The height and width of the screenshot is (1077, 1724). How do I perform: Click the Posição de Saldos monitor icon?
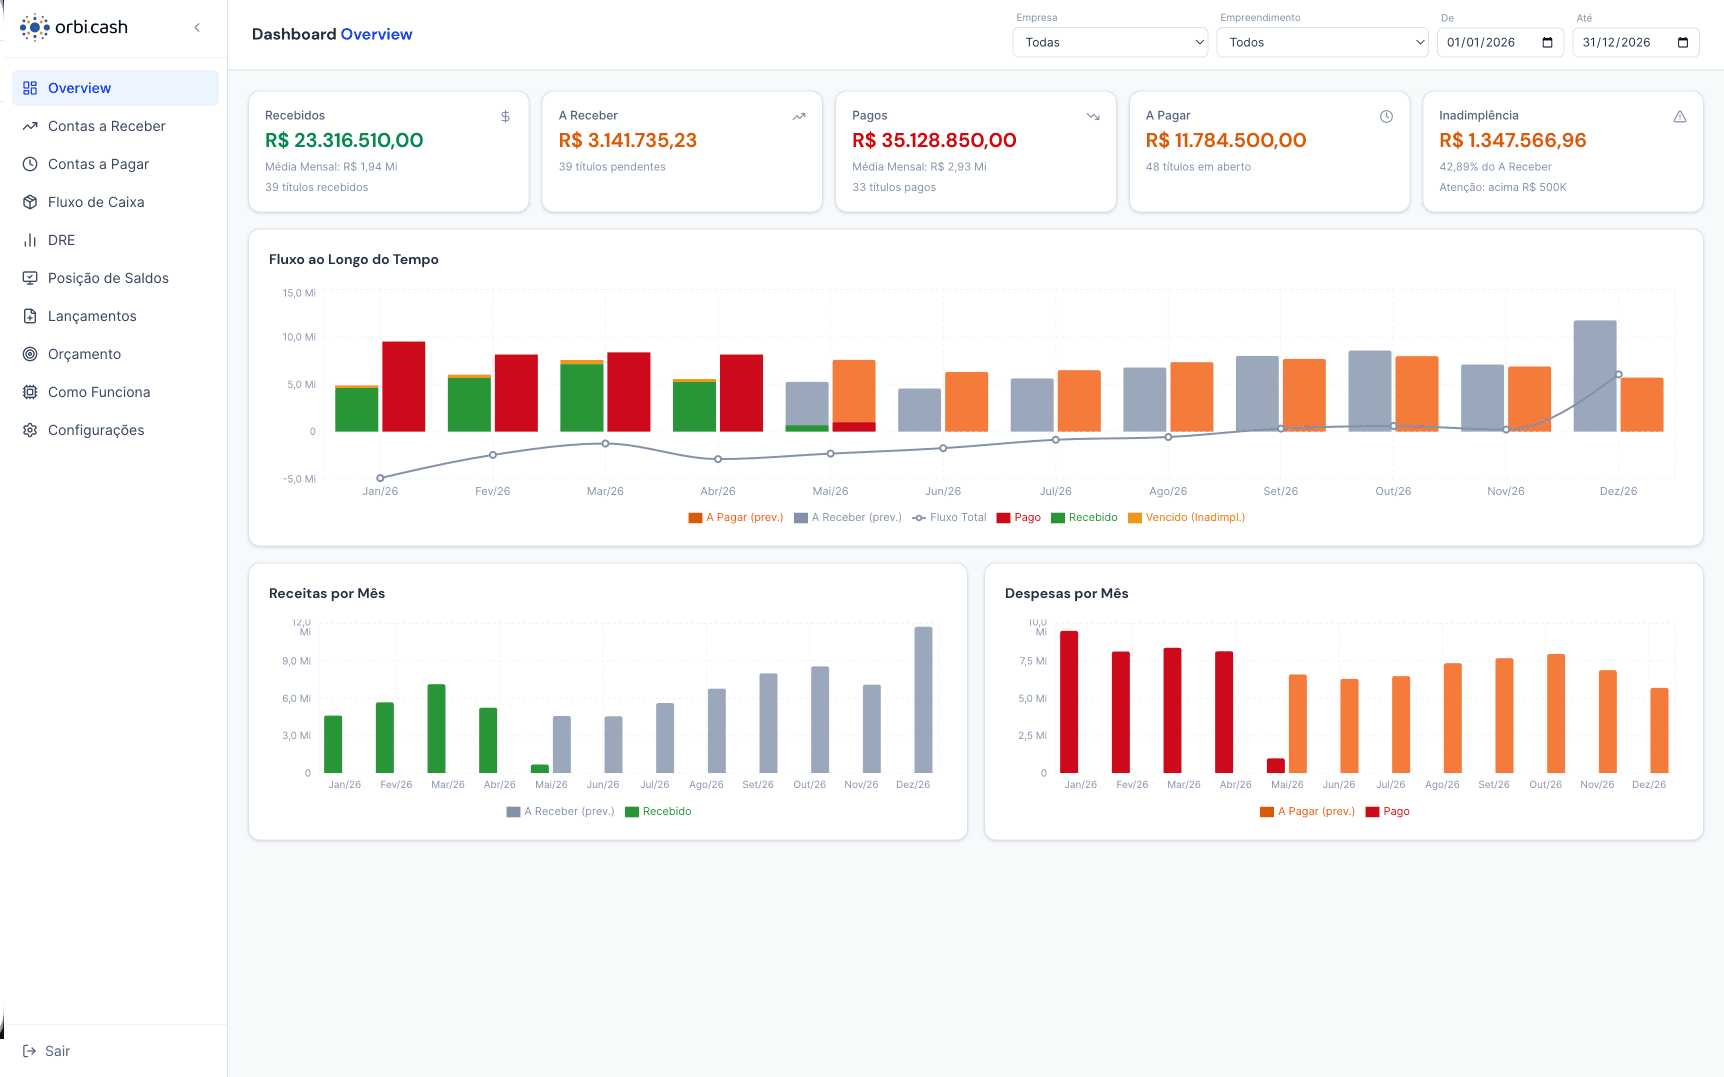click(x=30, y=278)
